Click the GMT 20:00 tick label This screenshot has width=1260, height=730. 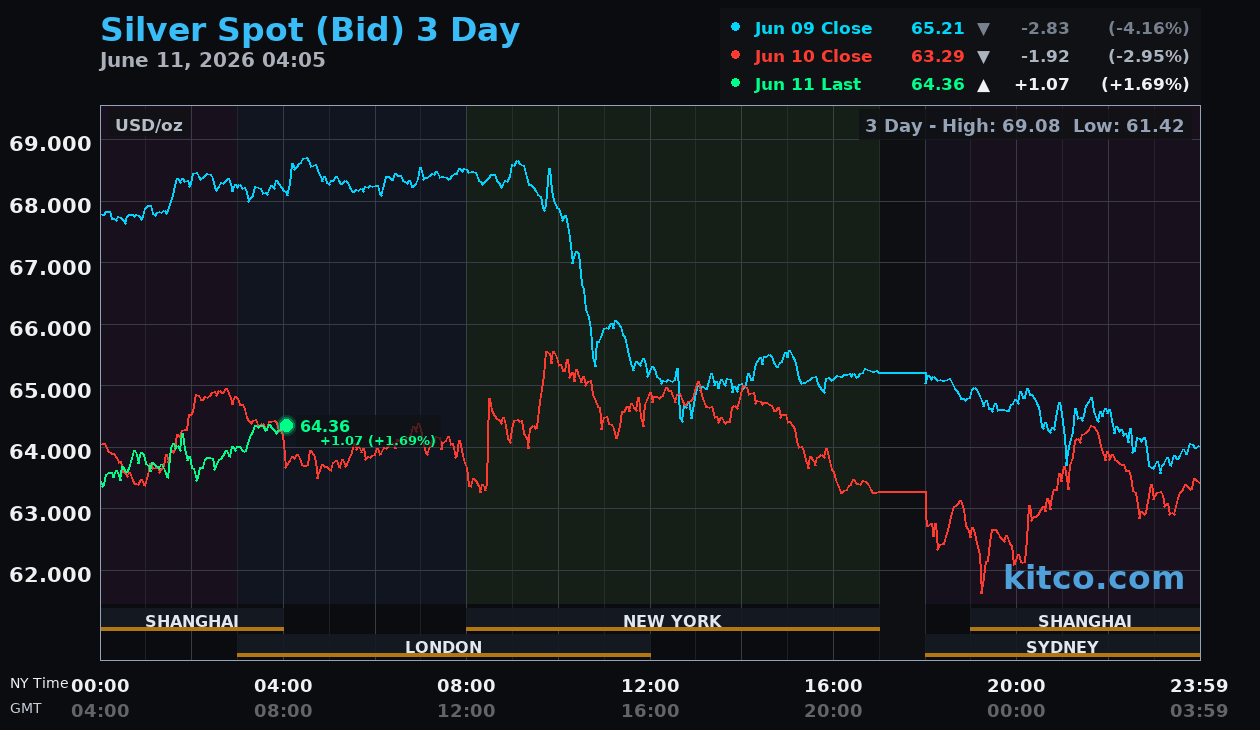pyautogui.click(x=833, y=711)
